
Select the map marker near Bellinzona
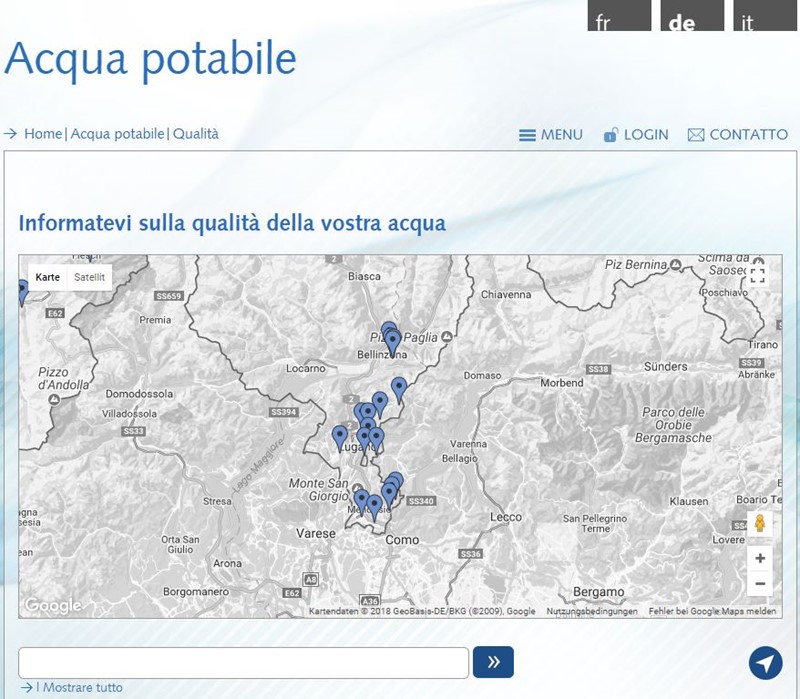[x=390, y=337]
